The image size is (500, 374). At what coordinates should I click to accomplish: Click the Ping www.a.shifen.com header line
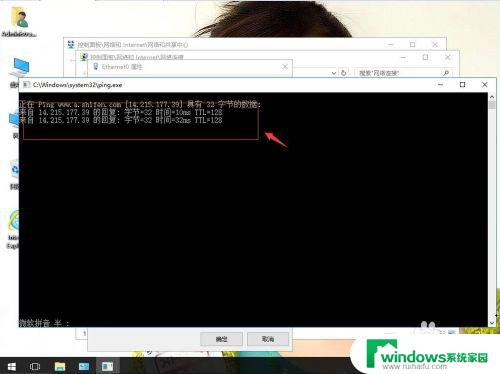pos(140,104)
